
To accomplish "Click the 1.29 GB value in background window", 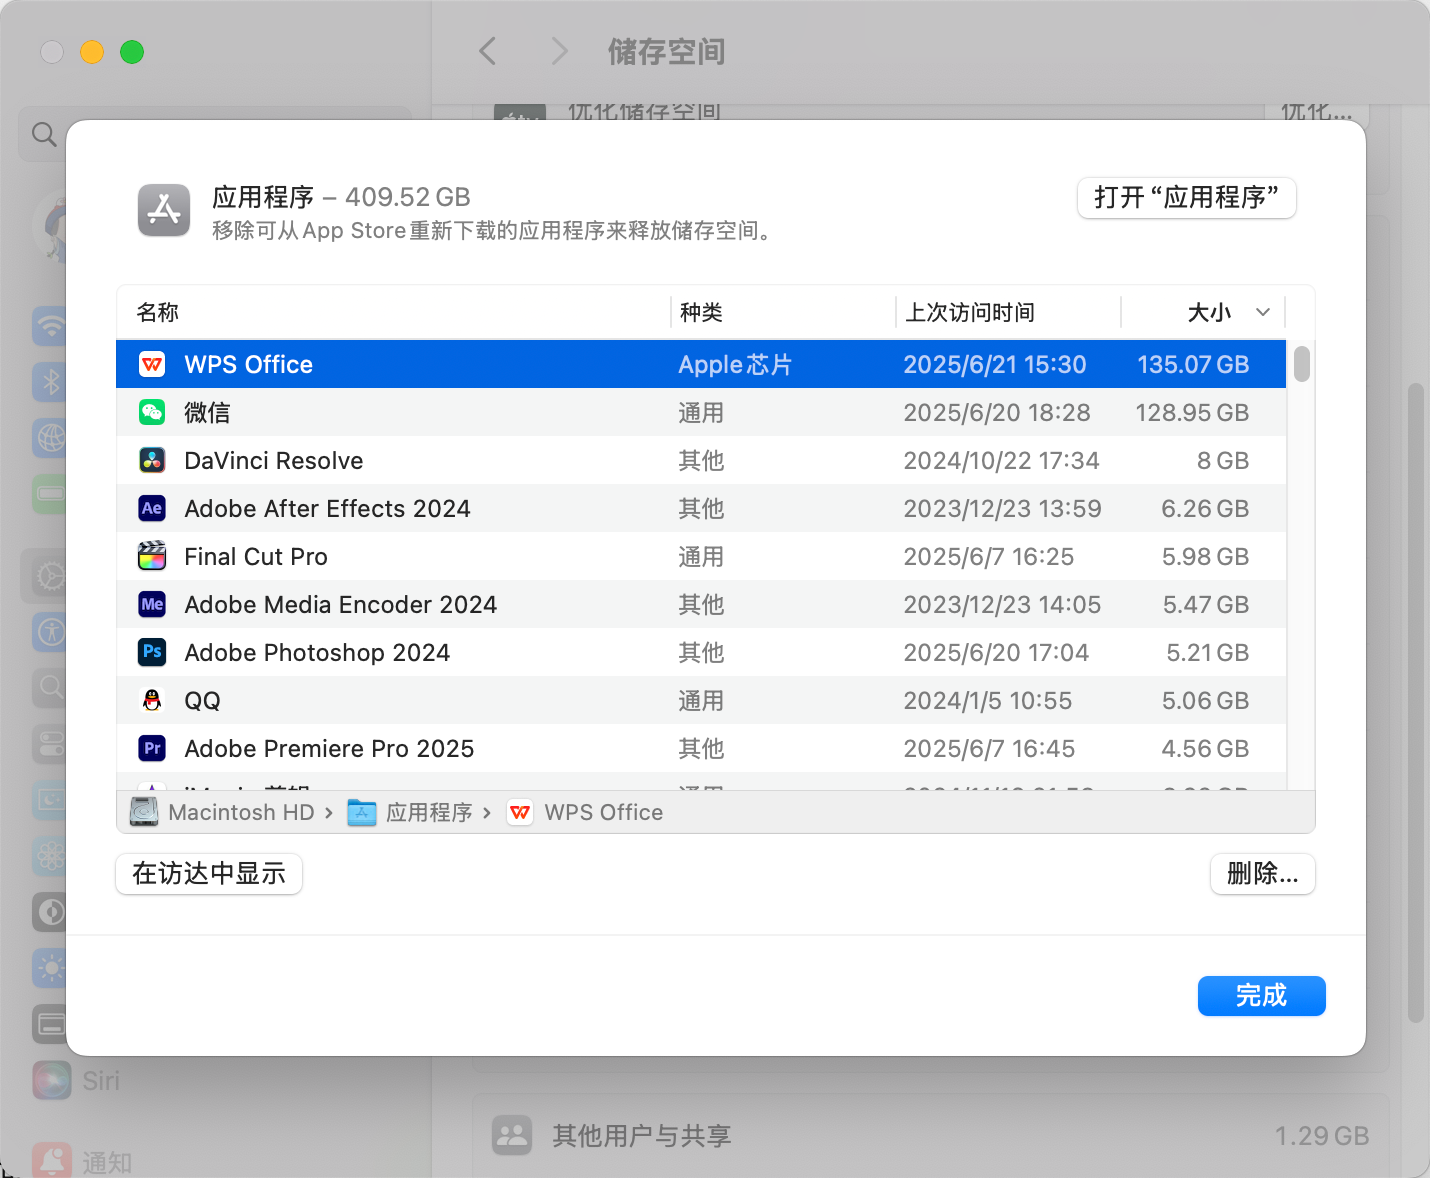I will (x=1321, y=1136).
